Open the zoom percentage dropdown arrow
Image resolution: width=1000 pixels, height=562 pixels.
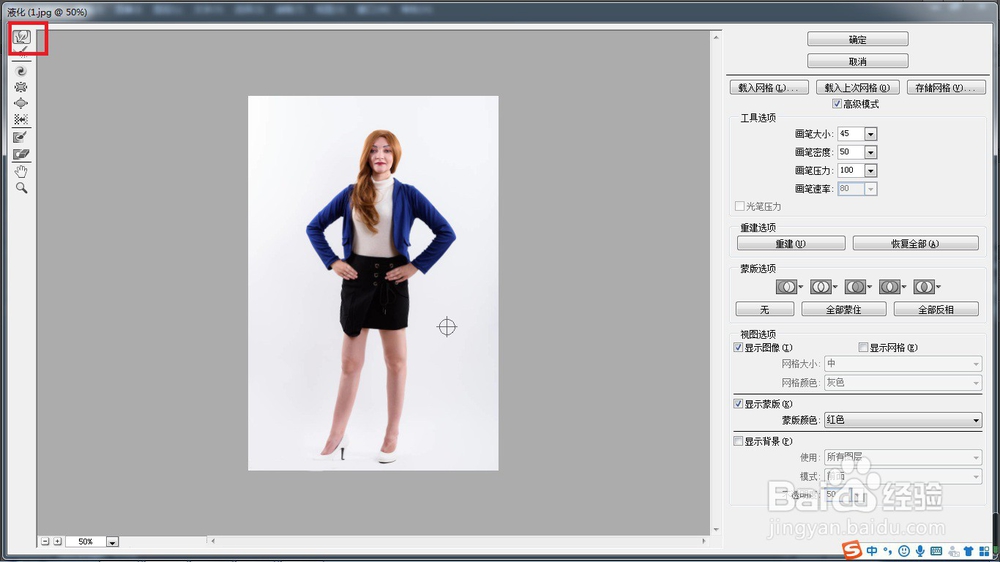[112, 542]
